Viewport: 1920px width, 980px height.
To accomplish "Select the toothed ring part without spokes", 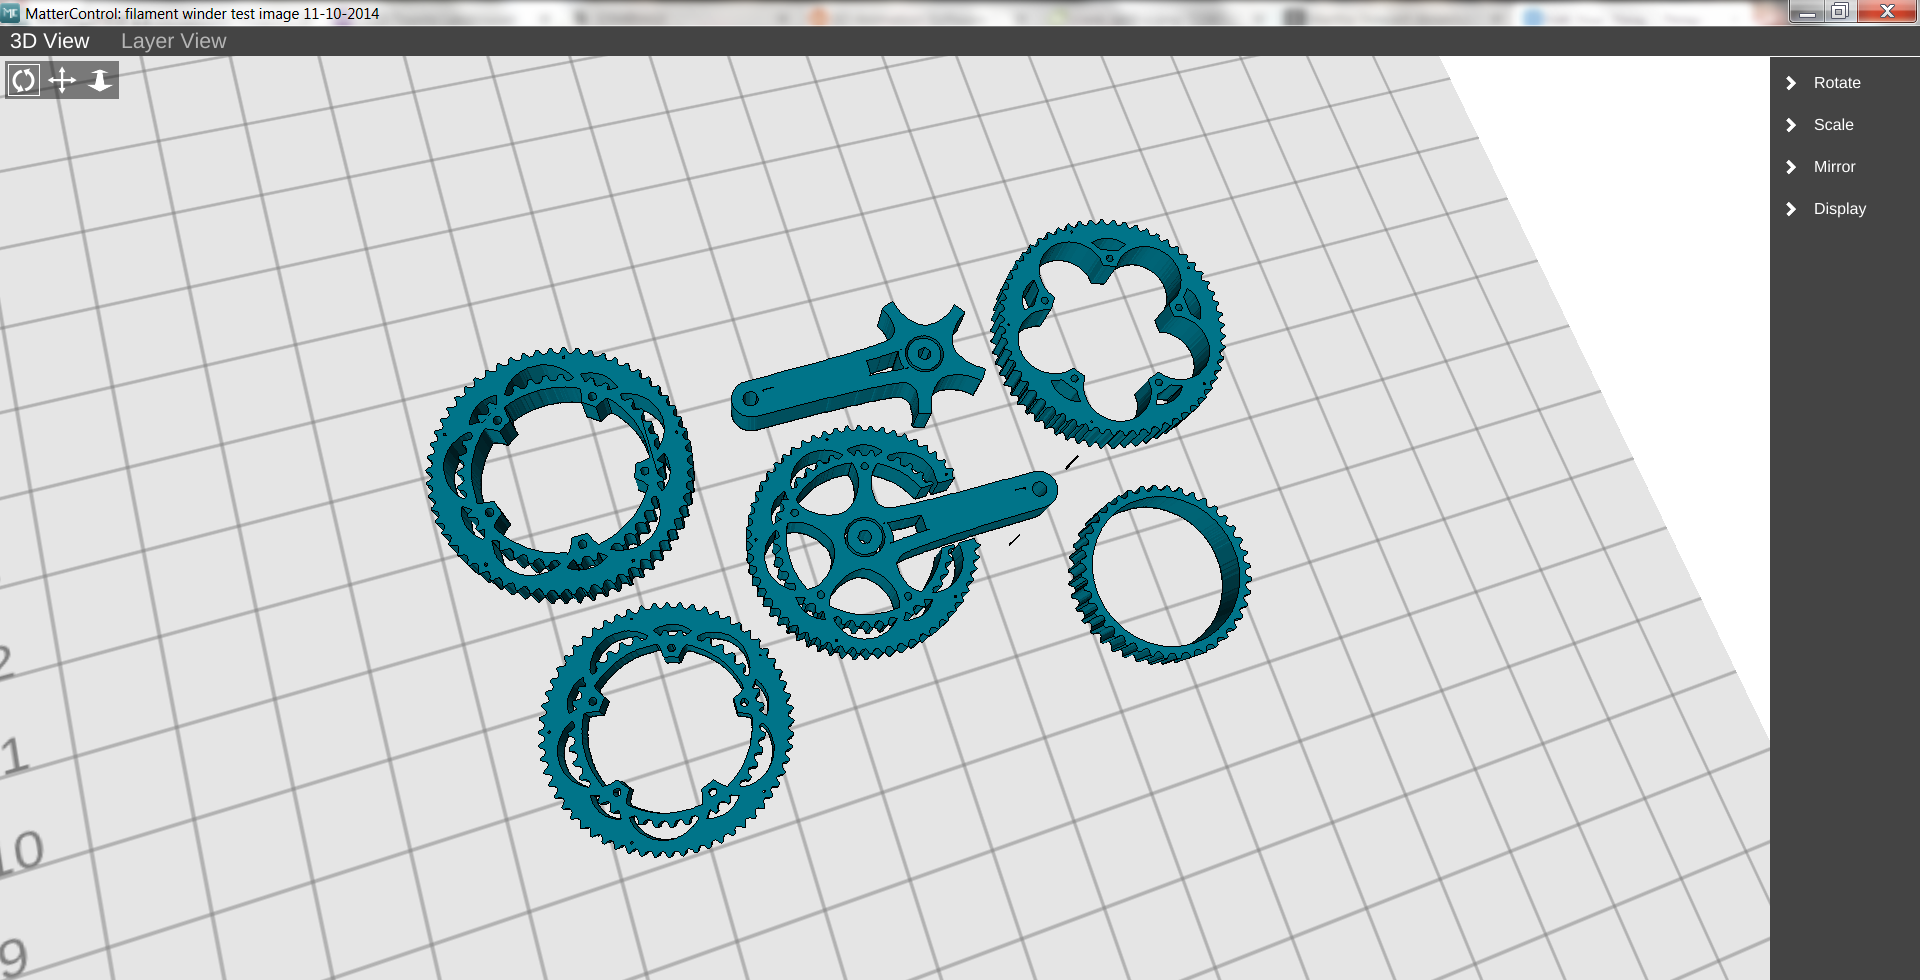I will tap(1160, 575).
